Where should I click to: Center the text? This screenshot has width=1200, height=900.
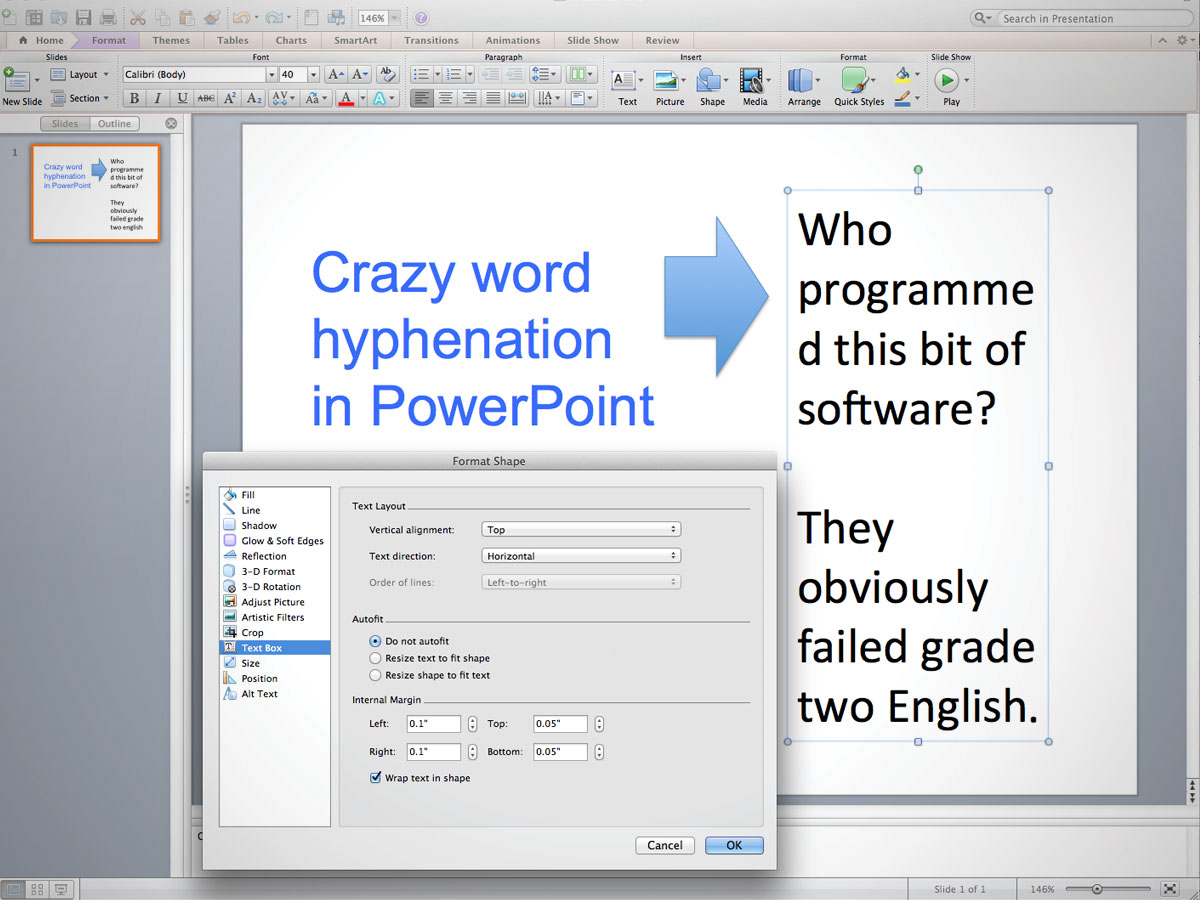point(445,98)
